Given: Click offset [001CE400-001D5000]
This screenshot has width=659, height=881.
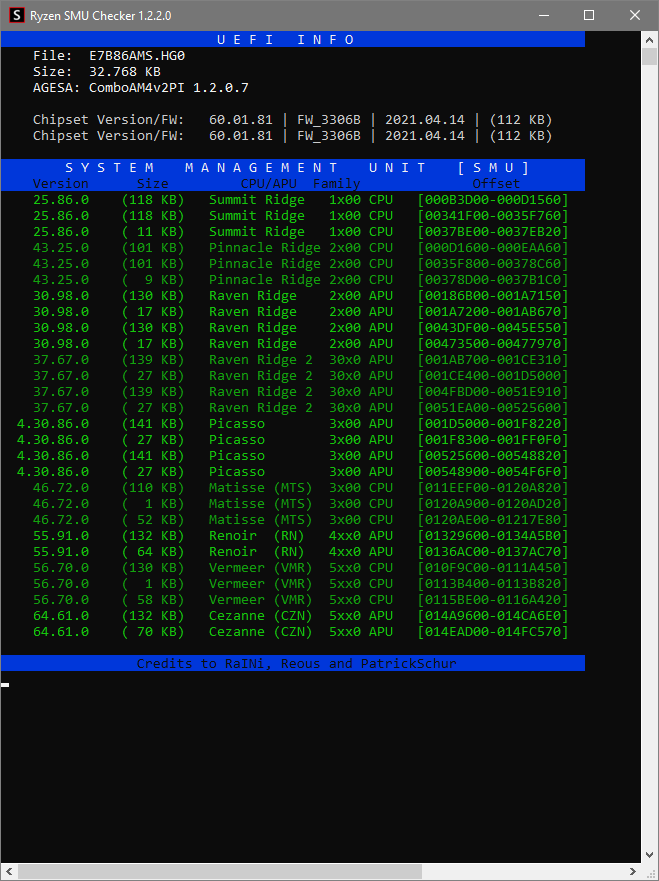Looking at the screenshot, I should click(493, 376).
